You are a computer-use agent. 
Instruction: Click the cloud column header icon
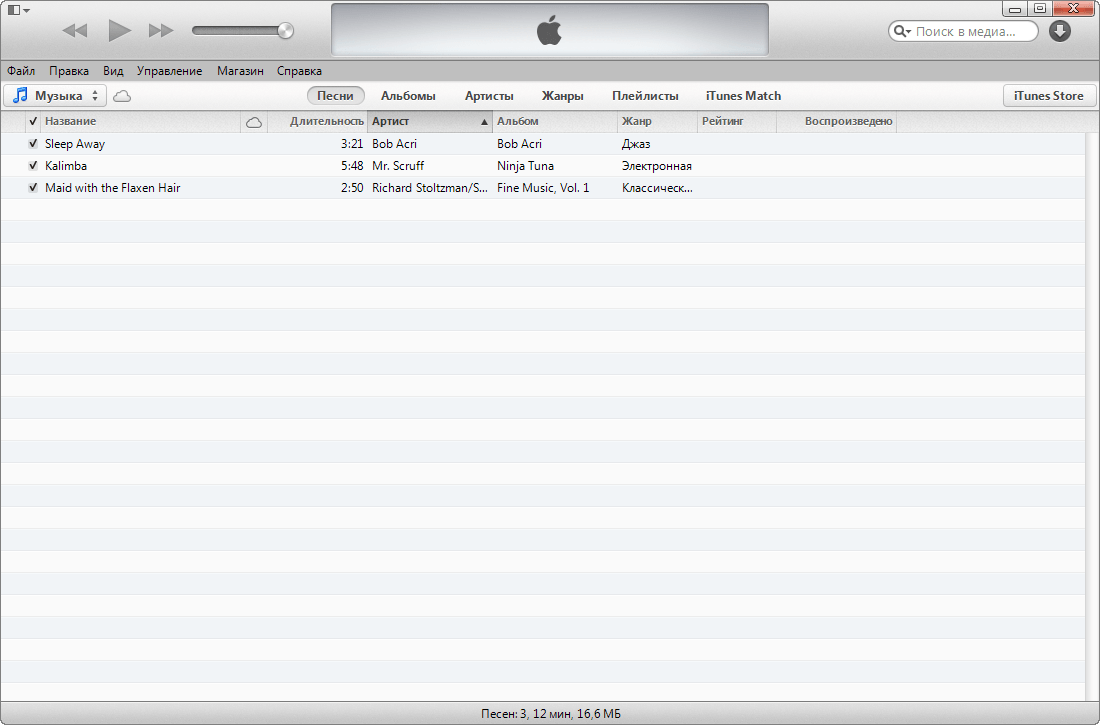pyautogui.click(x=254, y=122)
